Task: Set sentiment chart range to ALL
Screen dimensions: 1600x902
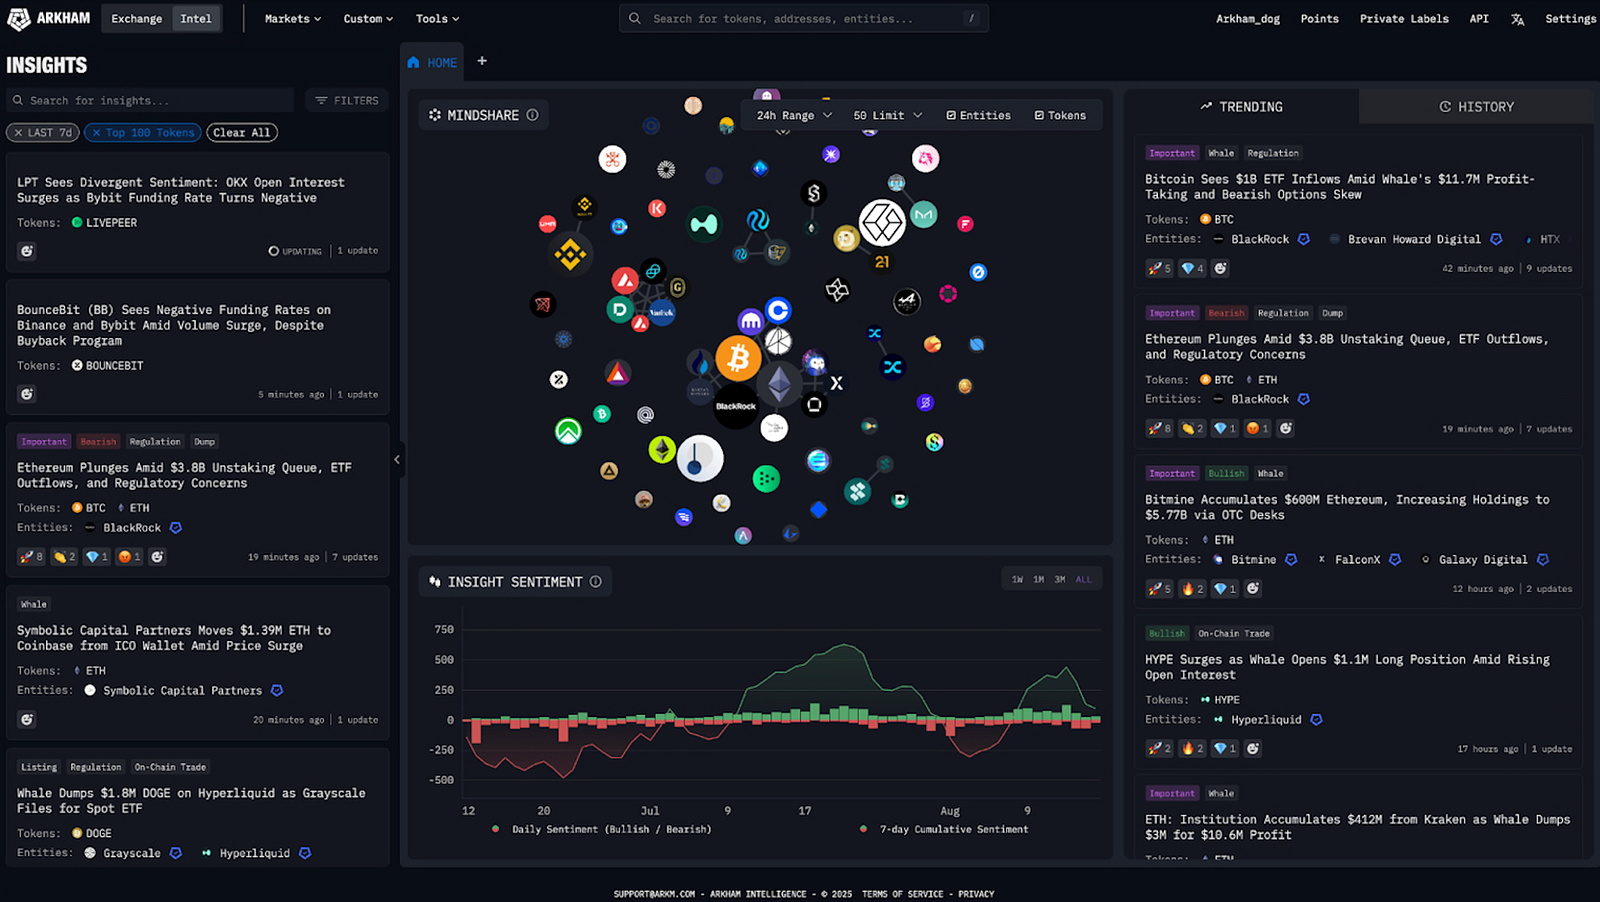Action: tap(1083, 580)
